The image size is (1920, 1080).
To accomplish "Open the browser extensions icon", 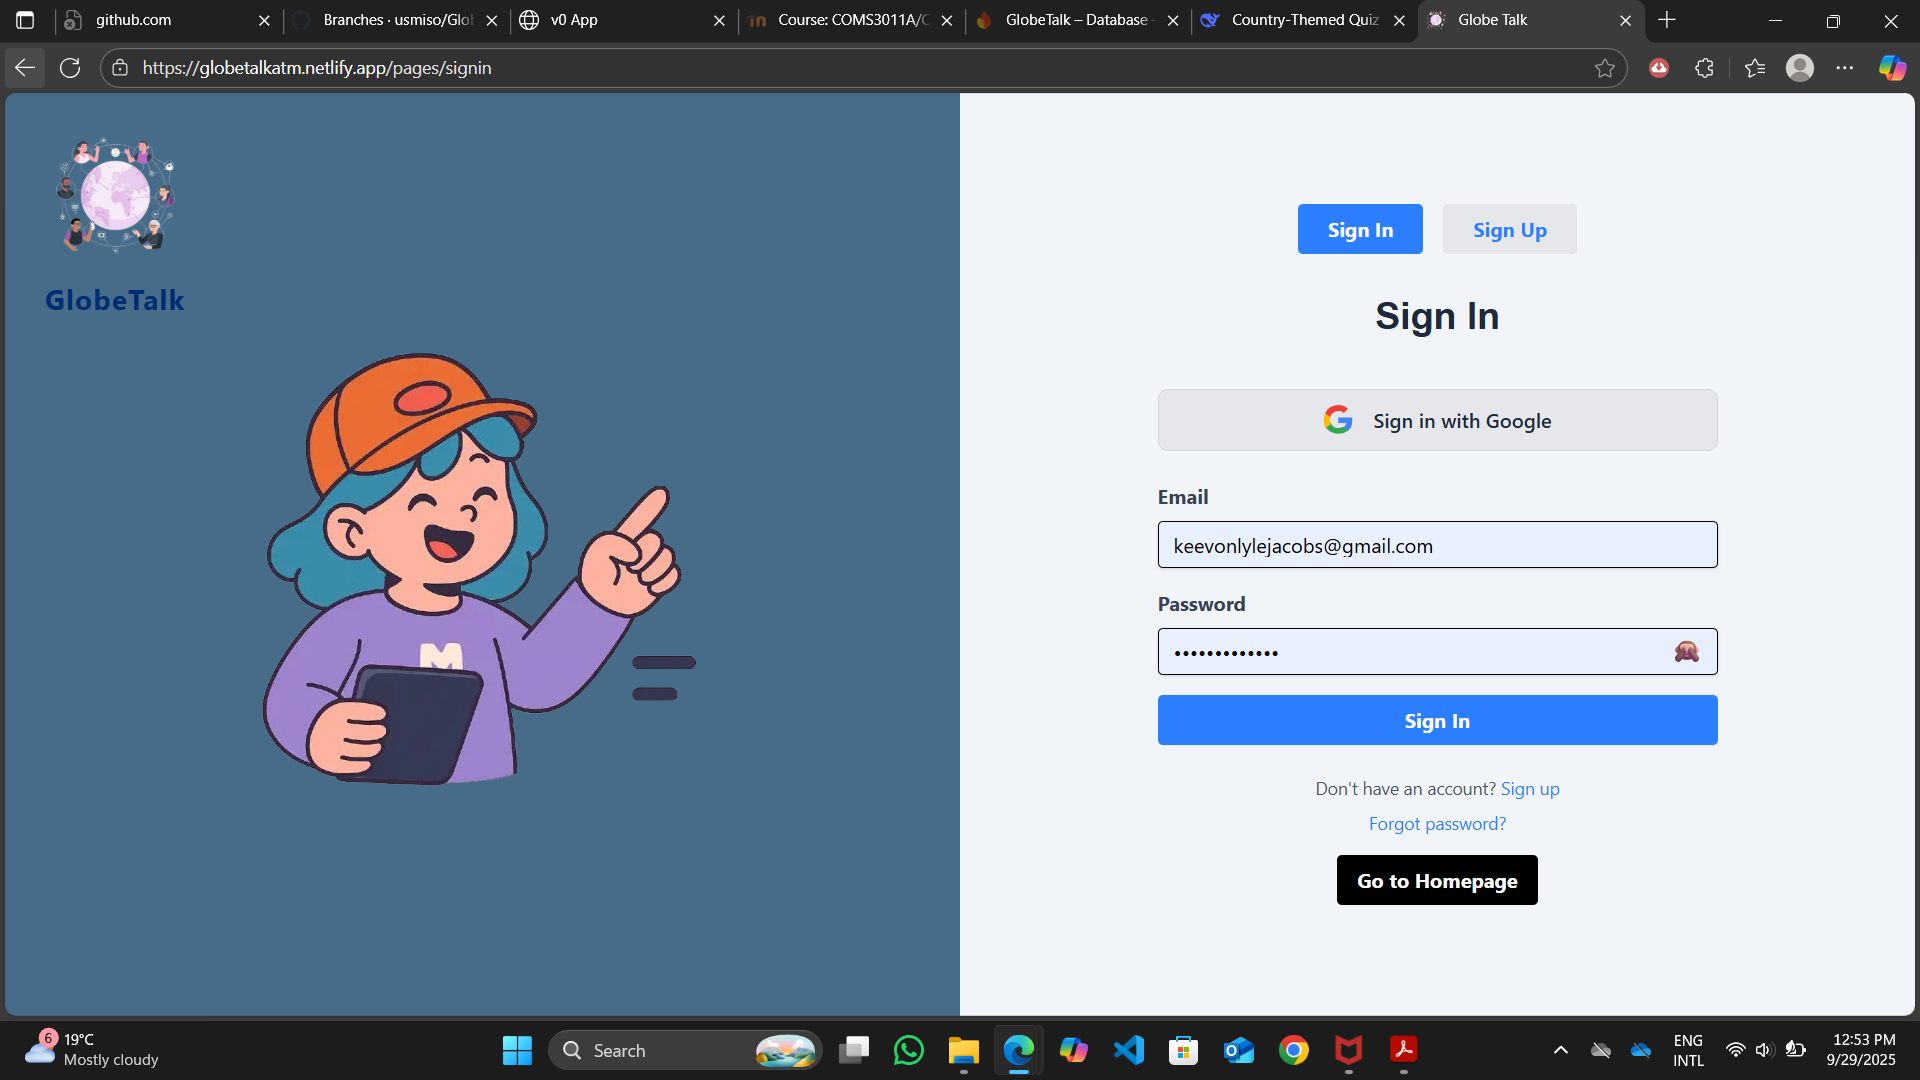I will [x=1704, y=67].
